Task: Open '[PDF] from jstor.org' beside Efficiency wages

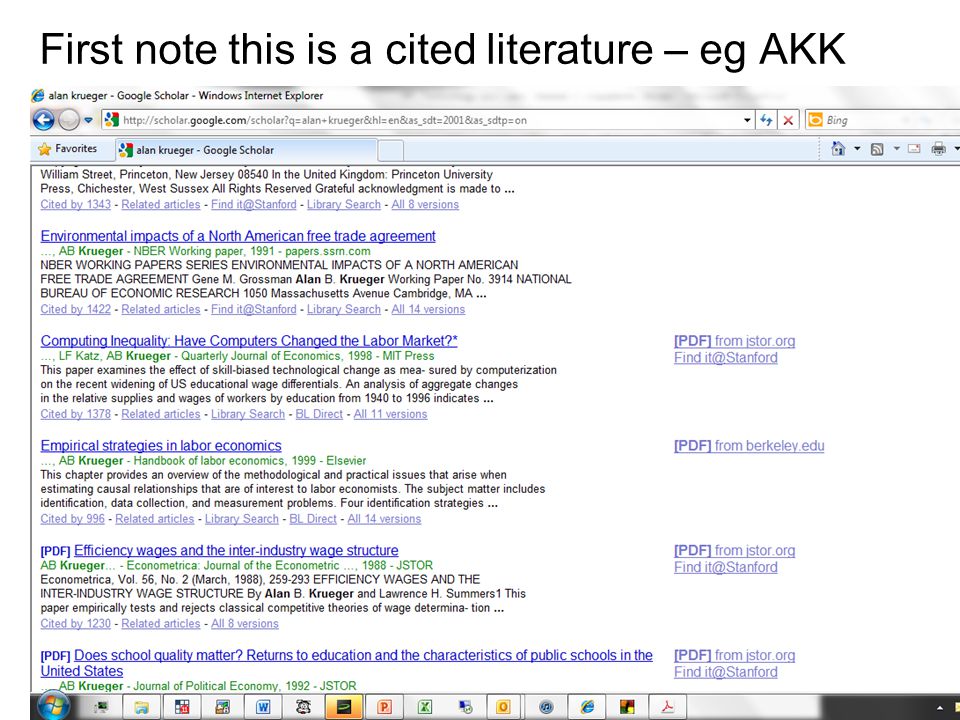Action: coord(734,550)
